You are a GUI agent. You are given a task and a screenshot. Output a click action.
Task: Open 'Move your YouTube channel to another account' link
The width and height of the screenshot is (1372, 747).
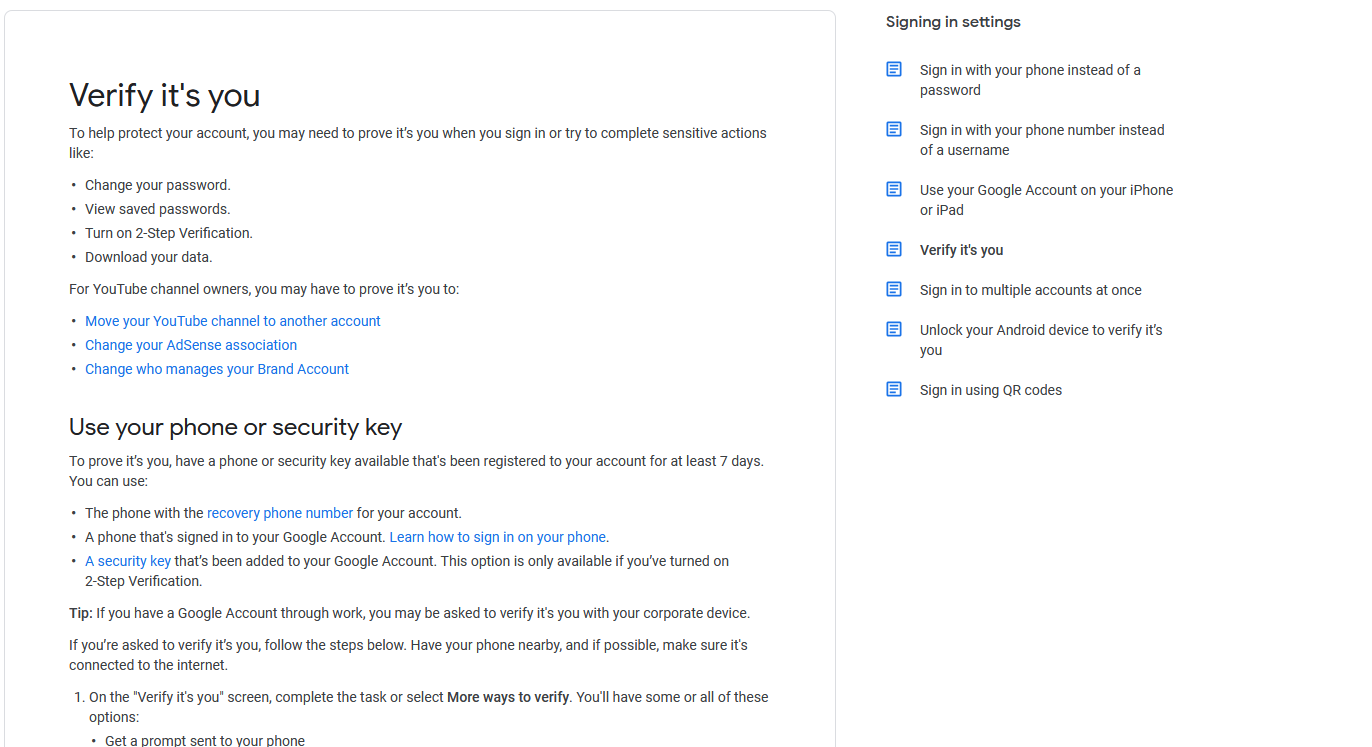click(x=233, y=321)
